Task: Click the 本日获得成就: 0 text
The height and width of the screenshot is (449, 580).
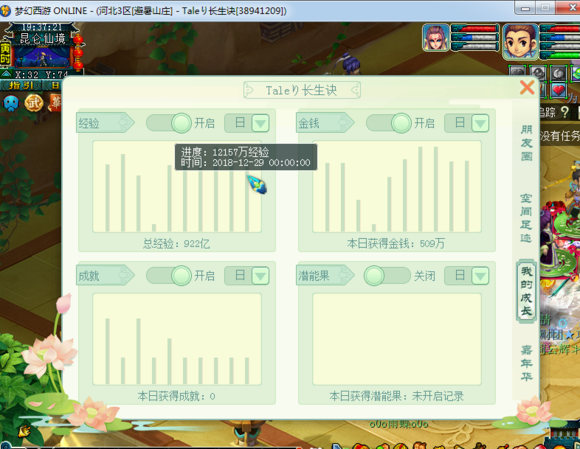Action: [176, 396]
